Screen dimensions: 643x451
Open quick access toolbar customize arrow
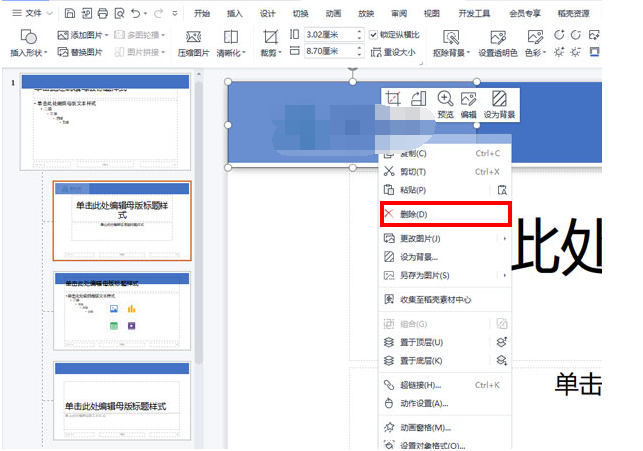[x=175, y=13]
